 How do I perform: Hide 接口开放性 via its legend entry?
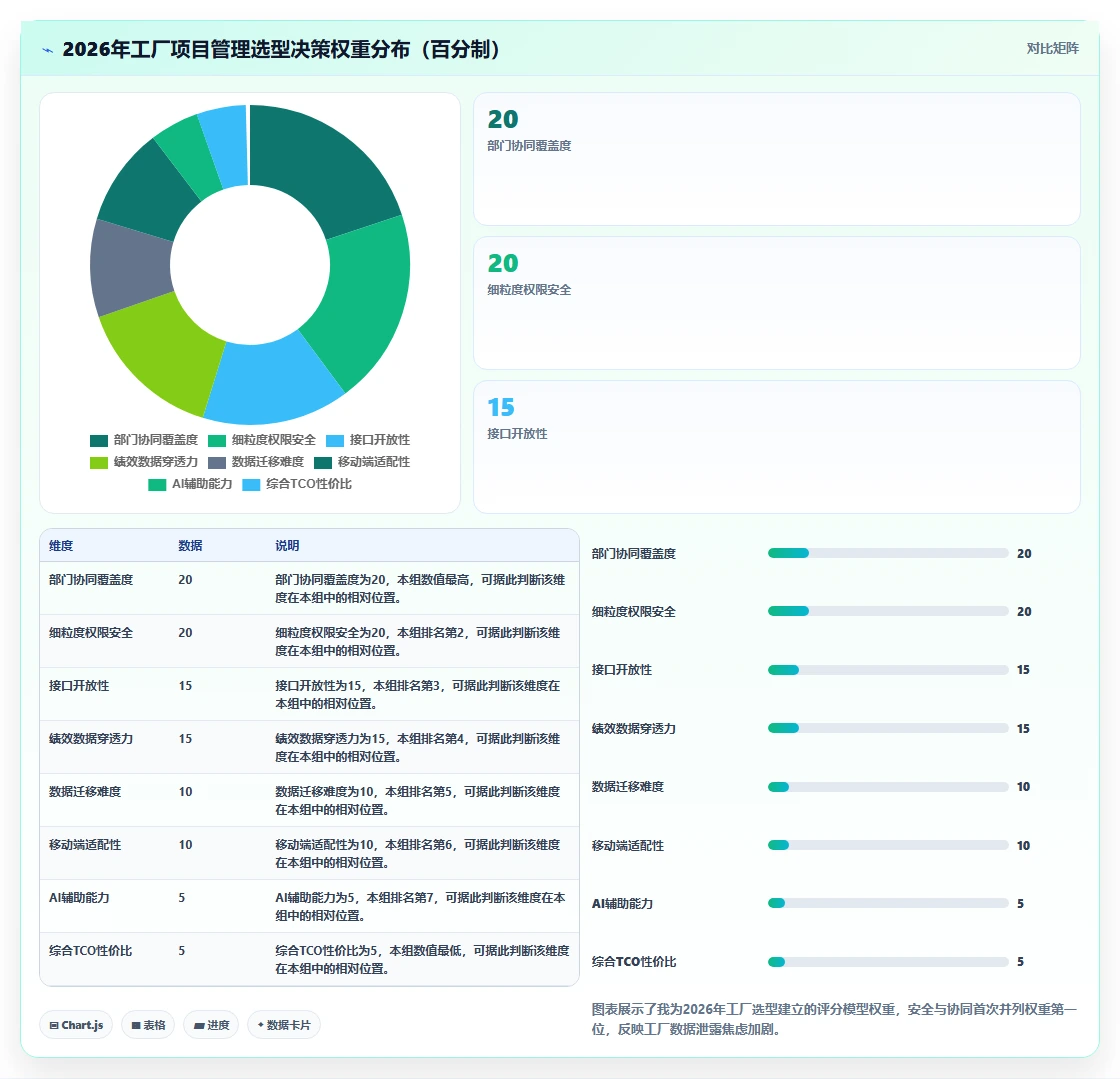[x=368, y=440]
